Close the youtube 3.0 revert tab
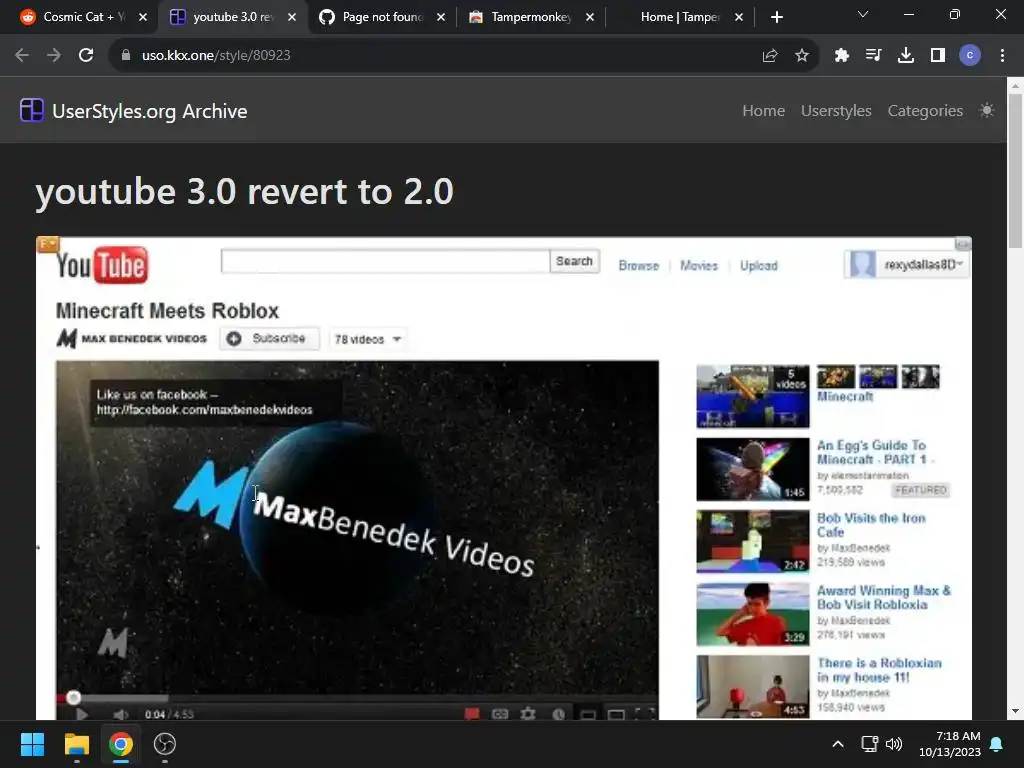The image size is (1024, 768). click(x=292, y=18)
